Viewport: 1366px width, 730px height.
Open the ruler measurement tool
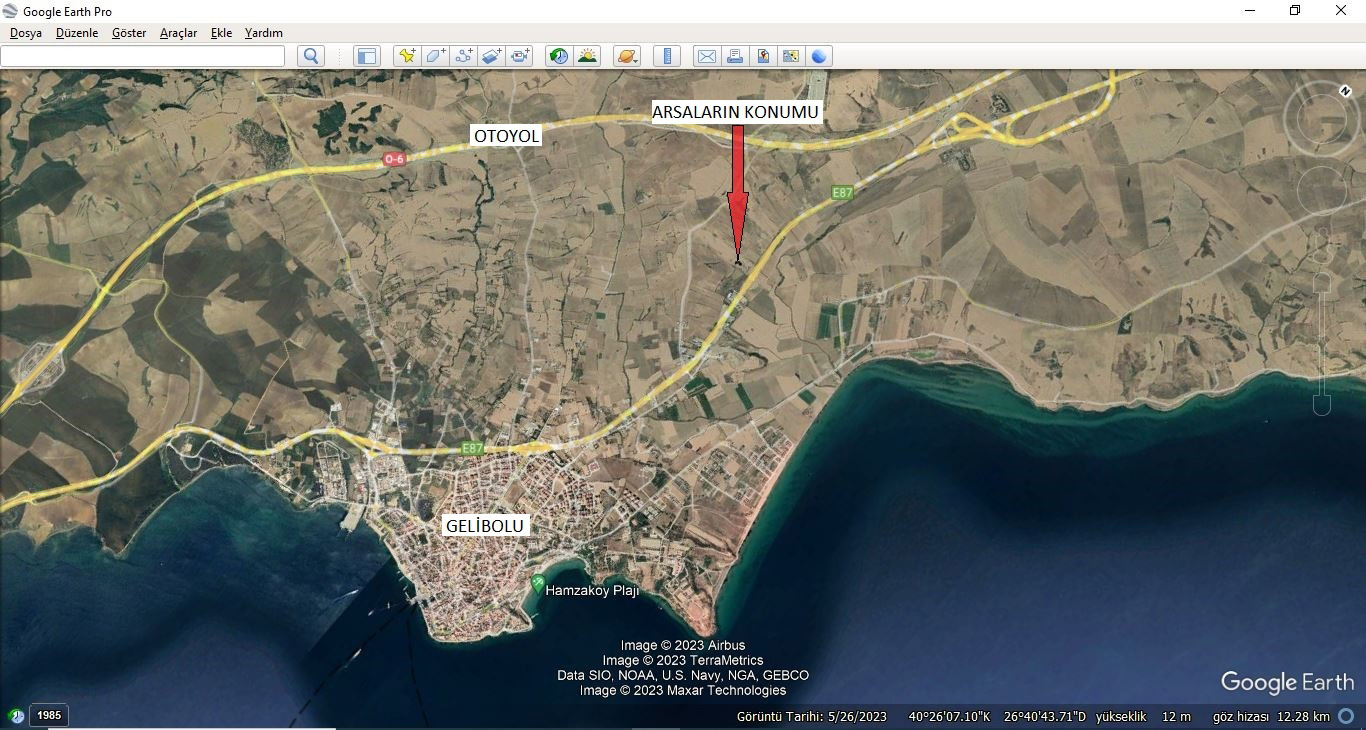tap(667, 56)
